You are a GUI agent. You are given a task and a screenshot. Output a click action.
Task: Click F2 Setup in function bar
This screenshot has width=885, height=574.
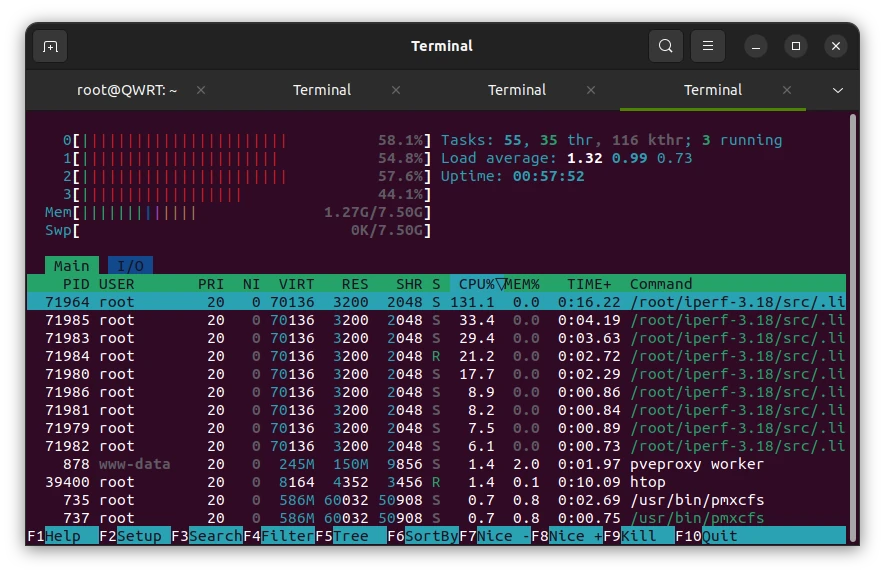pyautogui.click(x=135, y=536)
